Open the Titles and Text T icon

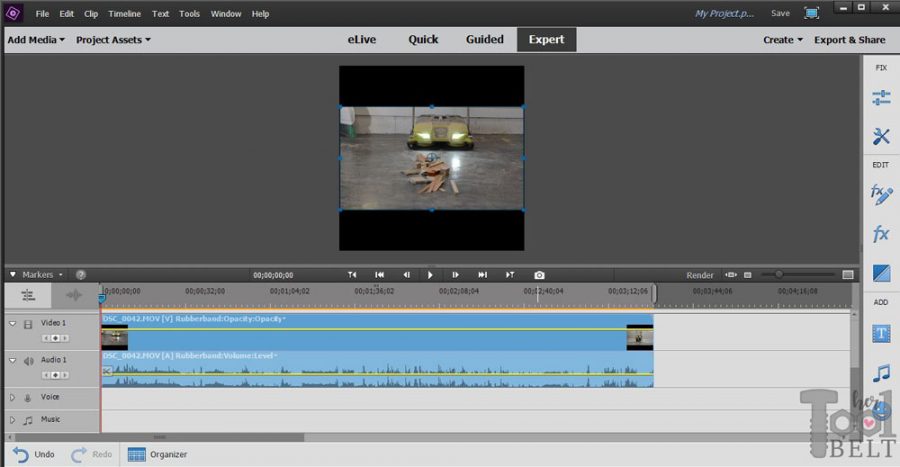tap(881, 333)
